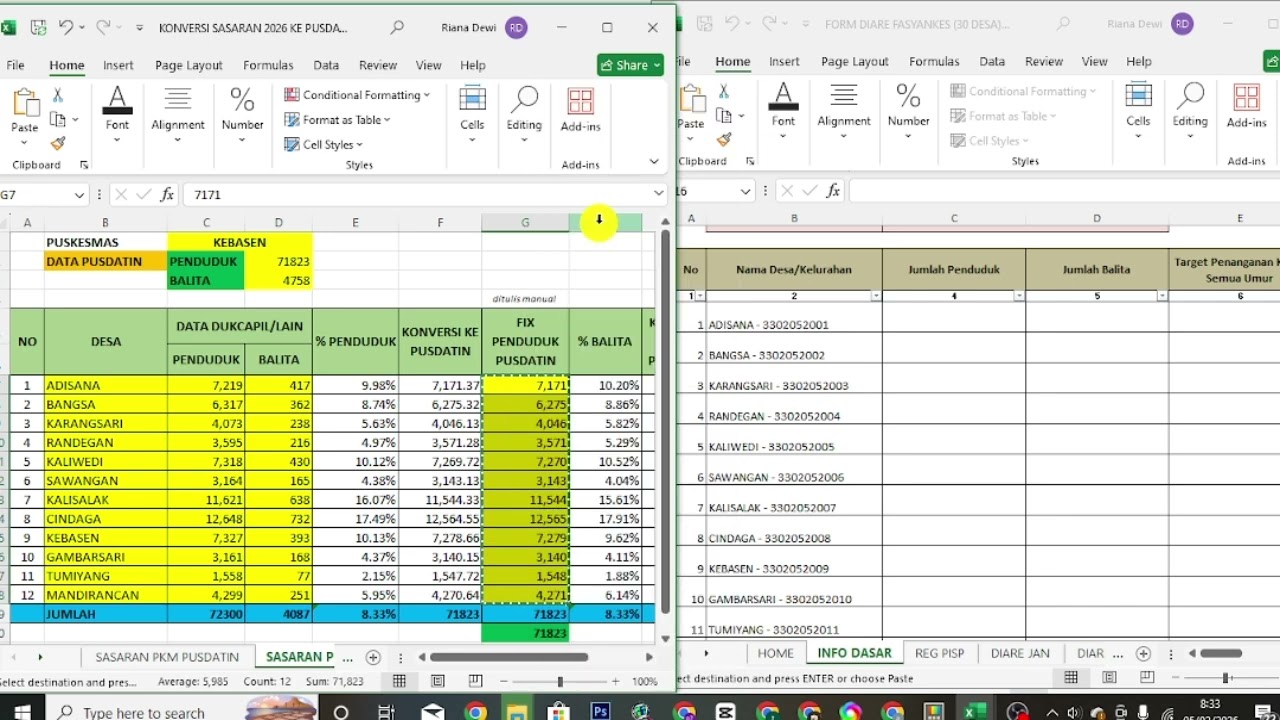
Task: Open filter dropdown under column 2 header
Action: click(876, 296)
